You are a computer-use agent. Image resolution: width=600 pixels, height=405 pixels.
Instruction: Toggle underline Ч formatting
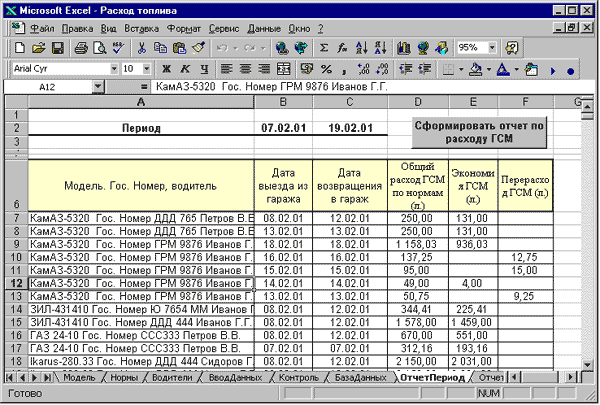pyautogui.click(x=204, y=69)
